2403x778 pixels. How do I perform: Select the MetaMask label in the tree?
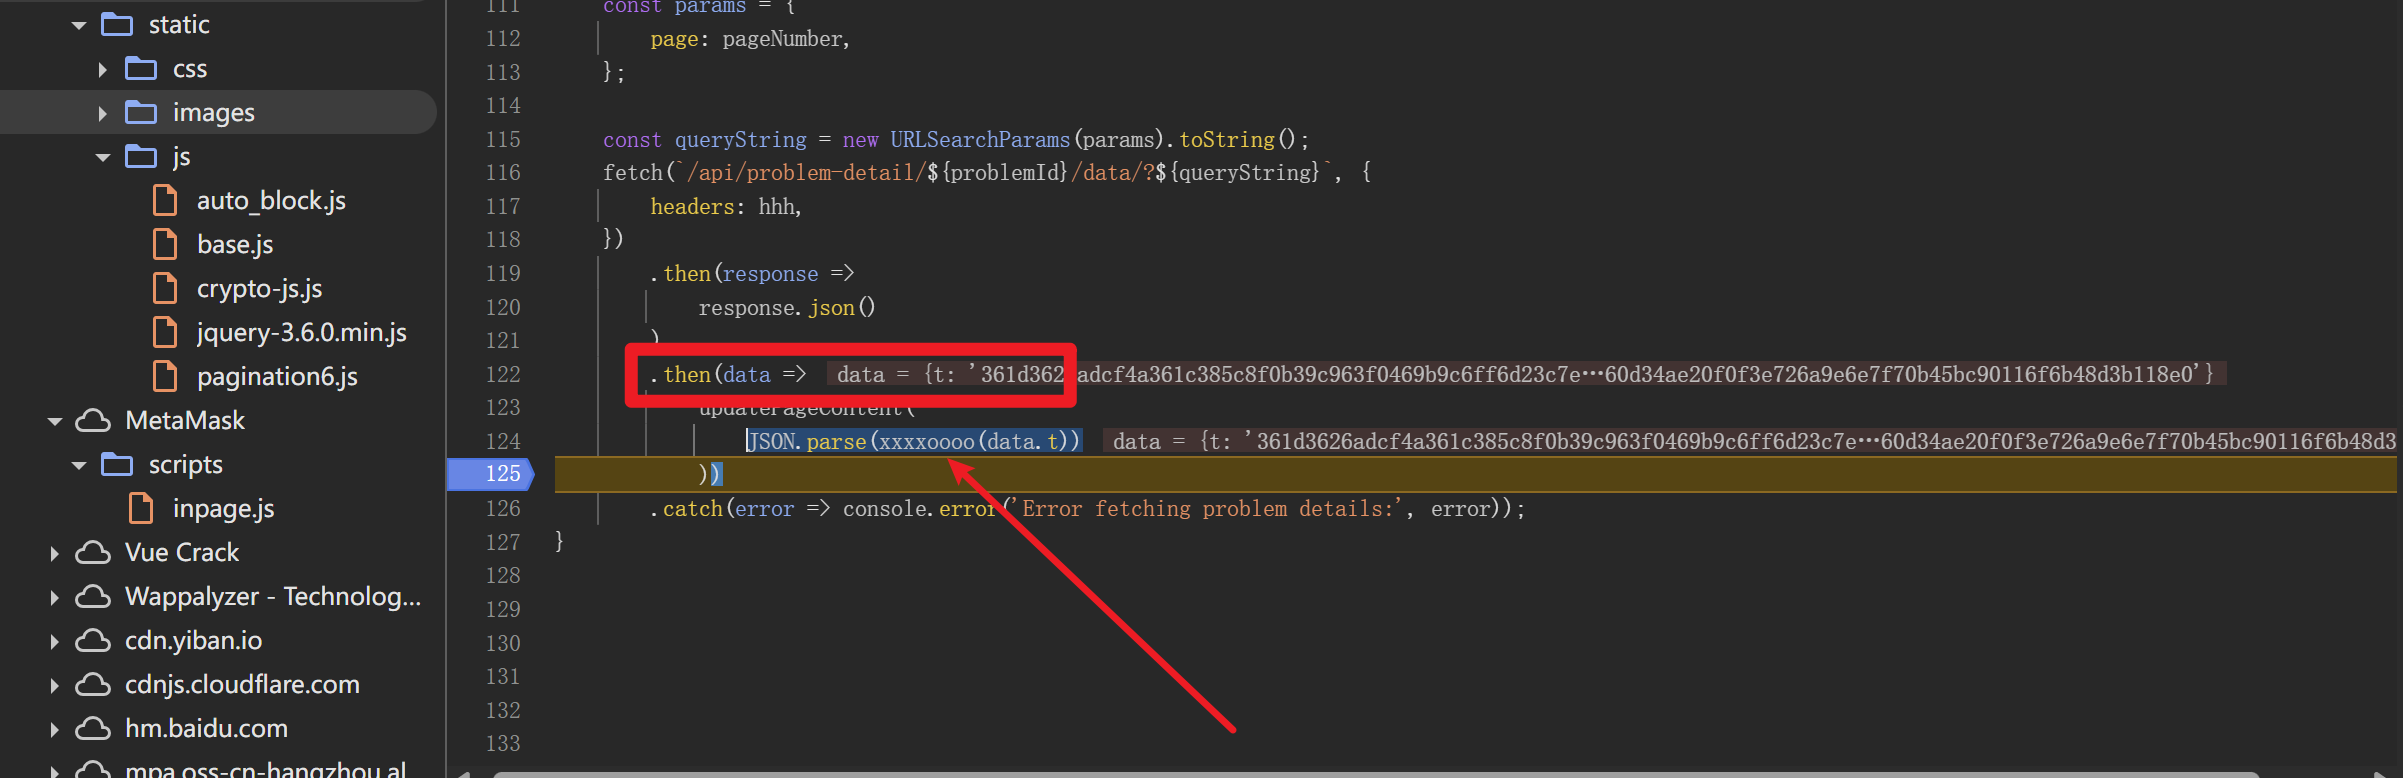(x=185, y=420)
